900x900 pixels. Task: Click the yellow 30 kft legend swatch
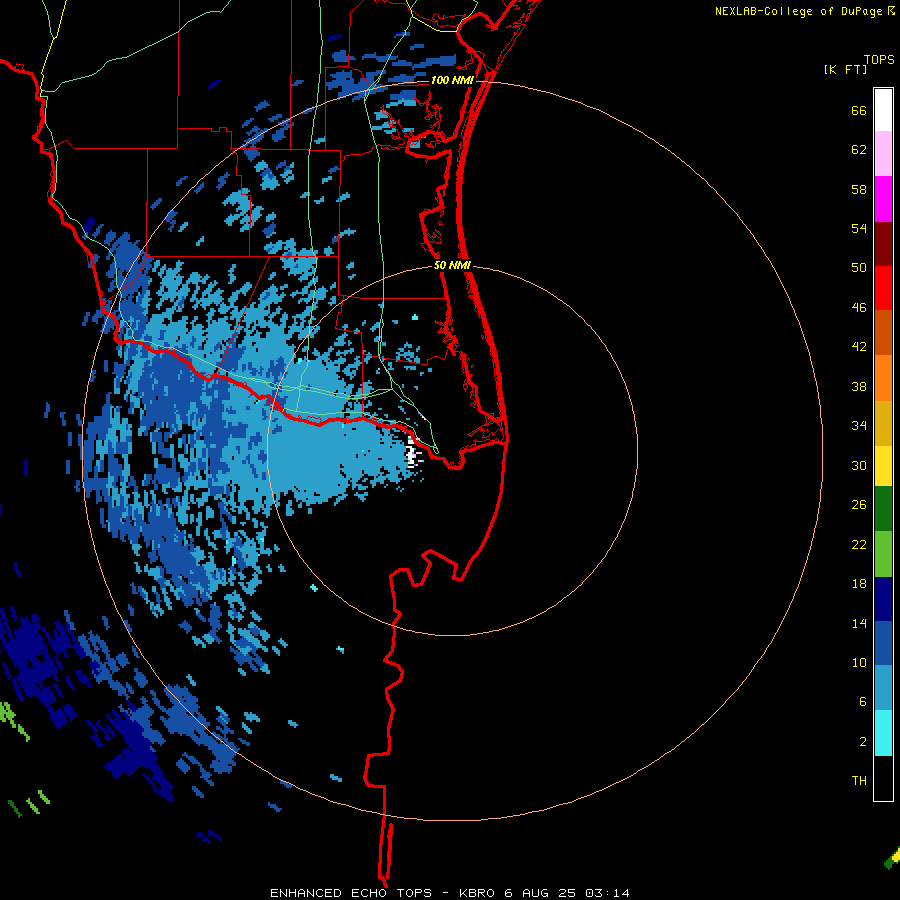pos(883,466)
